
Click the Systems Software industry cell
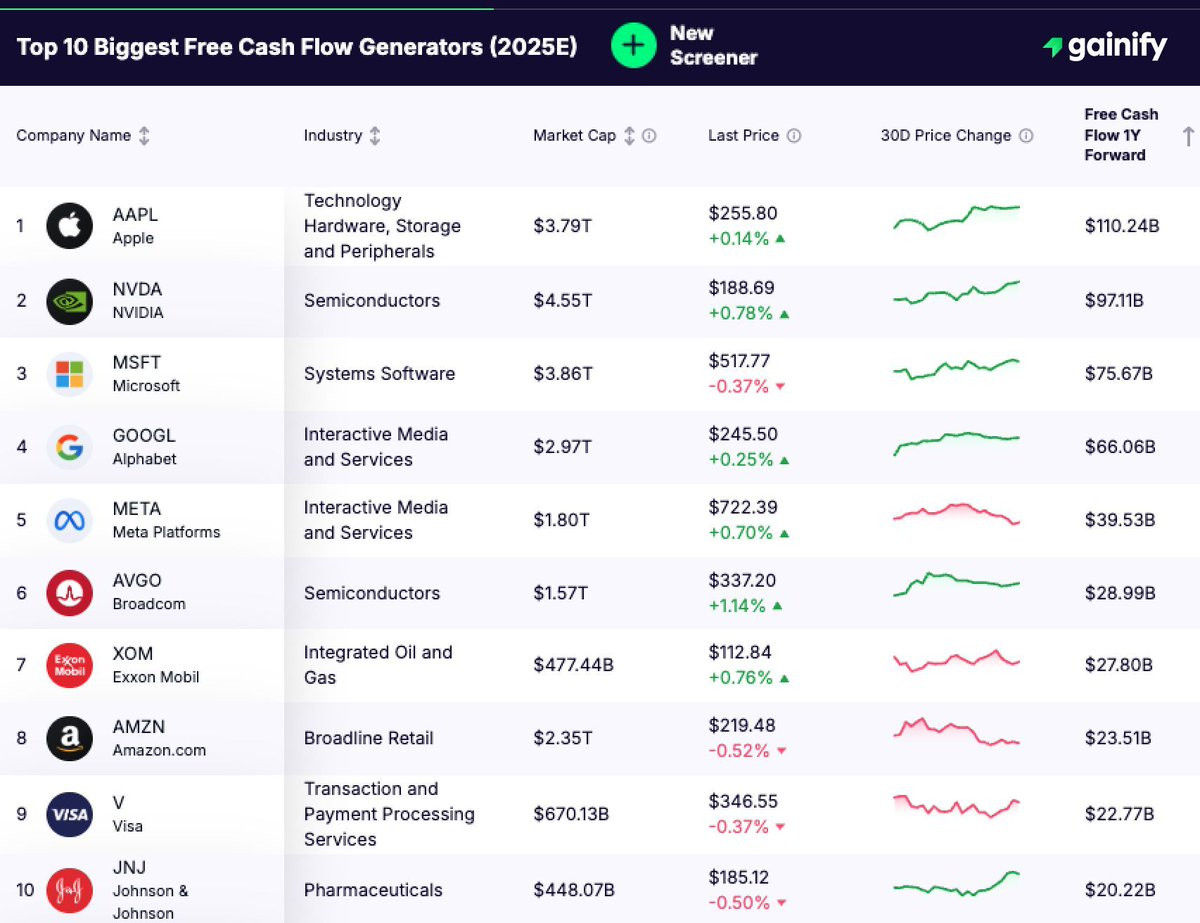pyautogui.click(x=379, y=374)
